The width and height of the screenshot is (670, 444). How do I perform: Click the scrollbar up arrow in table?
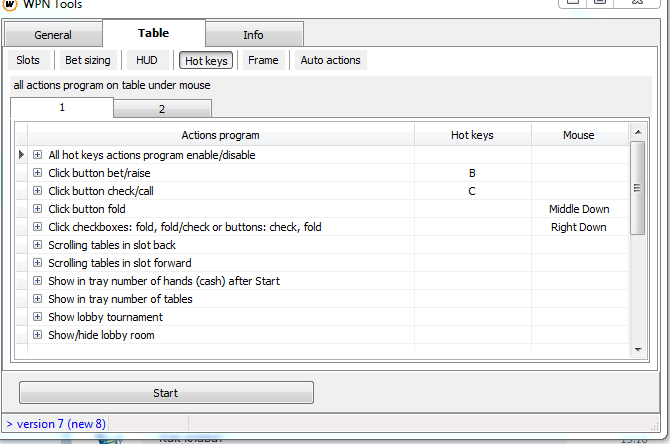point(638,132)
